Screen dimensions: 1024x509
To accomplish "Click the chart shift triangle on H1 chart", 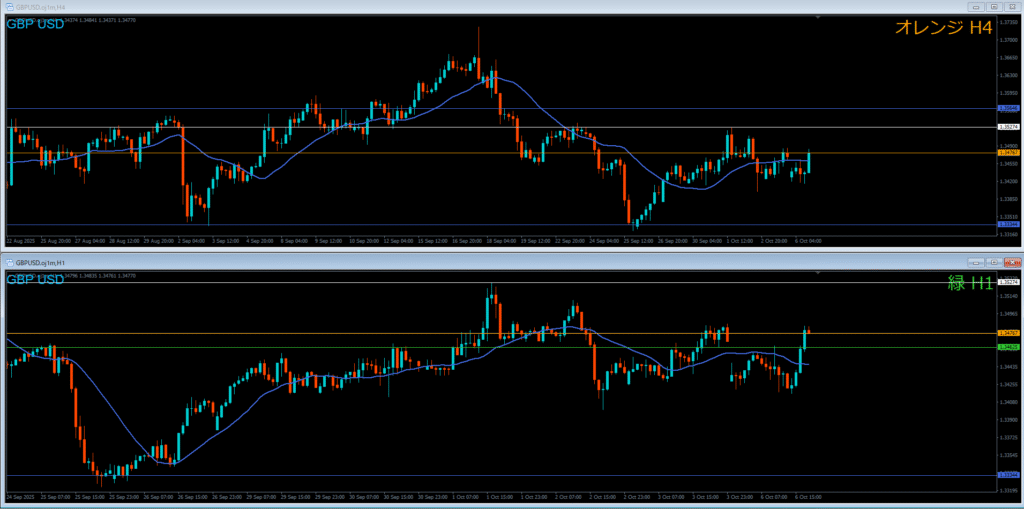I will click(x=818, y=271).
